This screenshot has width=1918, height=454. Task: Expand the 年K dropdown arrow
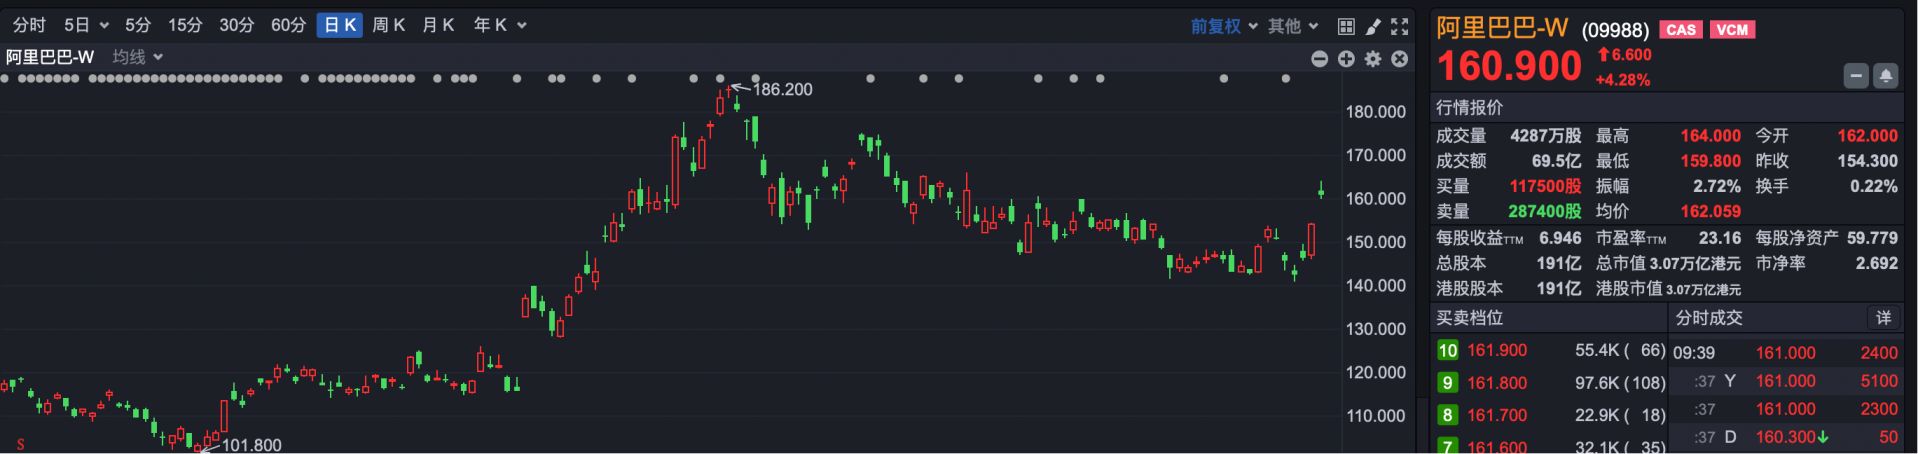click(x=522, y=26)
